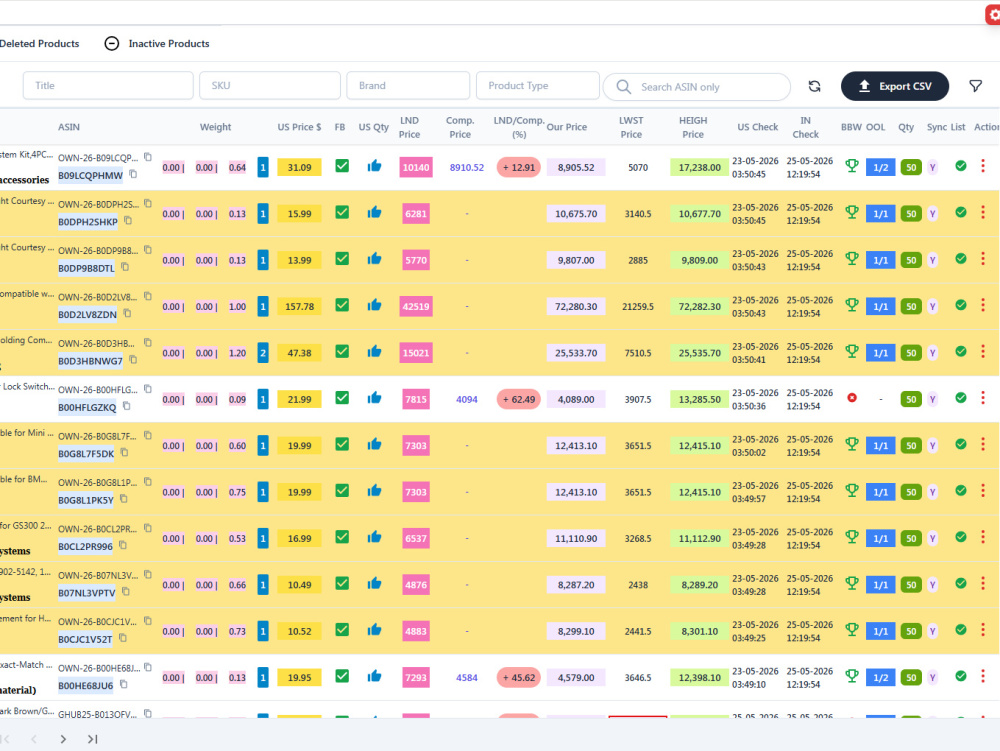Click thumbs-up icon in B00HE68JU6 row
1000x751 pixels.
(x=374, y=676)
